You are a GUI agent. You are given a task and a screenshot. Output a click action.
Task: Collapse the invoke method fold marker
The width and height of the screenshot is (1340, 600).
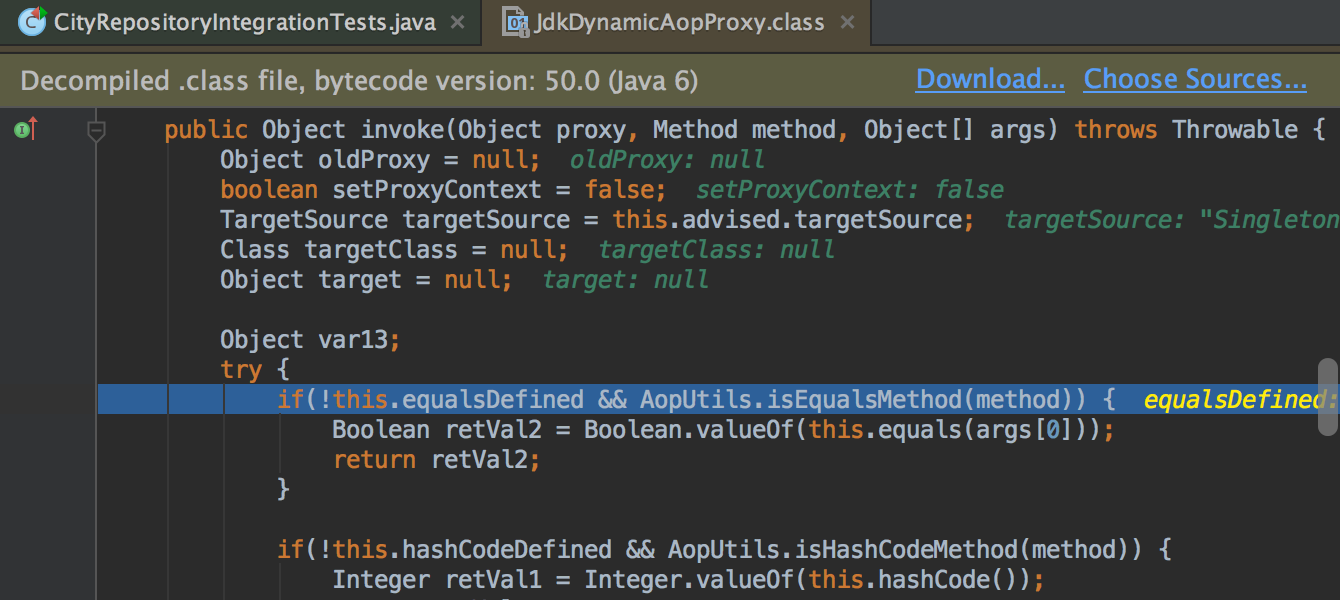(96, 130)
